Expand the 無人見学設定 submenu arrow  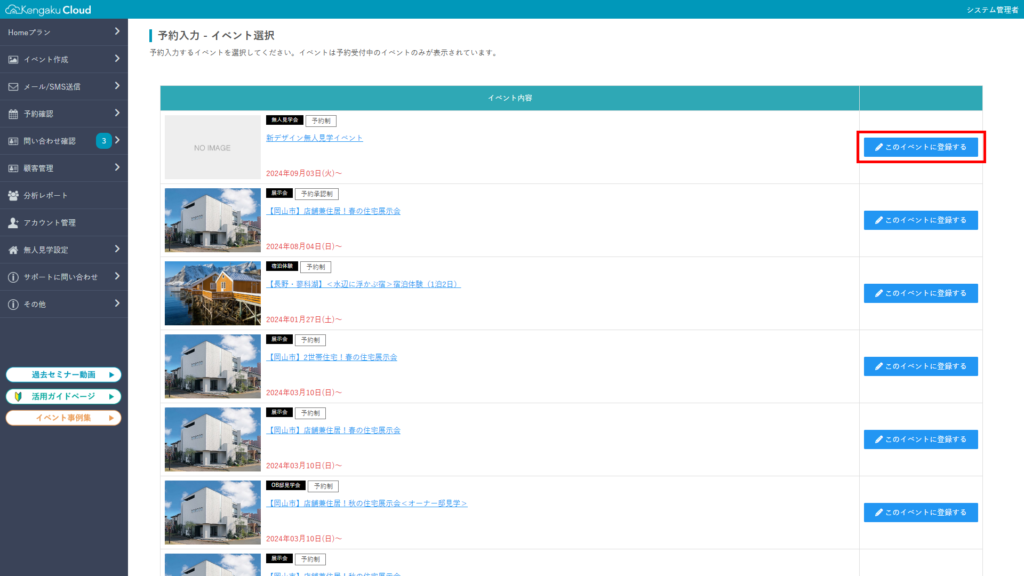[117, 249]
